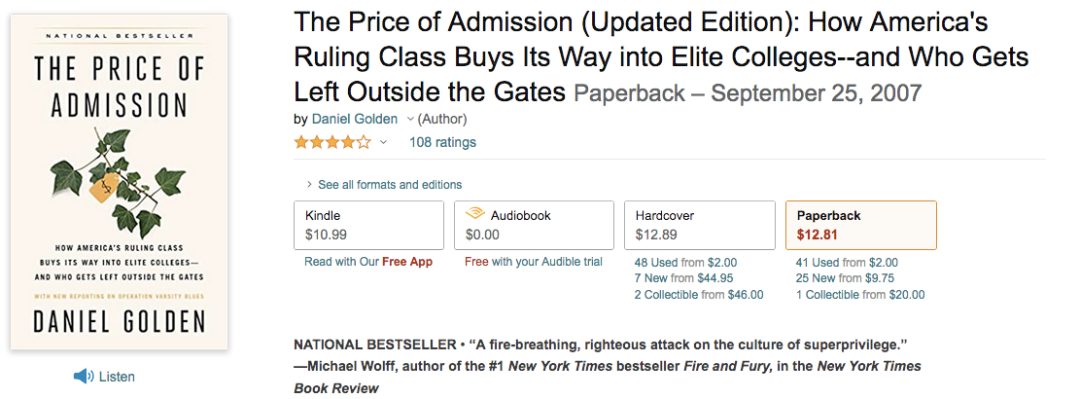1080x399 pixels.
Task: Choose the Hardcover format at $12.89
Action: (x=699, y=225)
